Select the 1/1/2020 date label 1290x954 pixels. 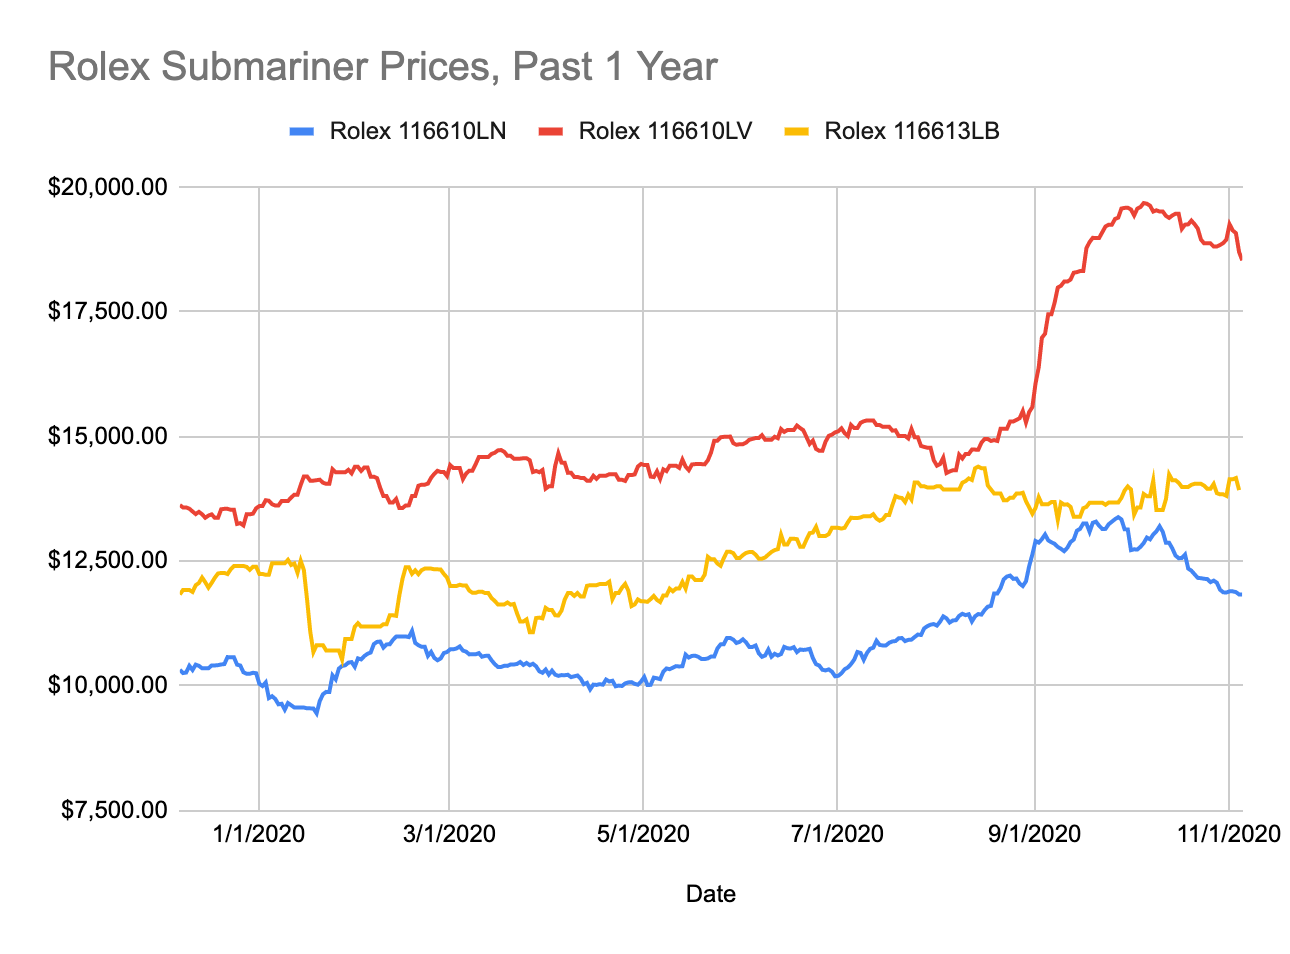click(259, 833)
